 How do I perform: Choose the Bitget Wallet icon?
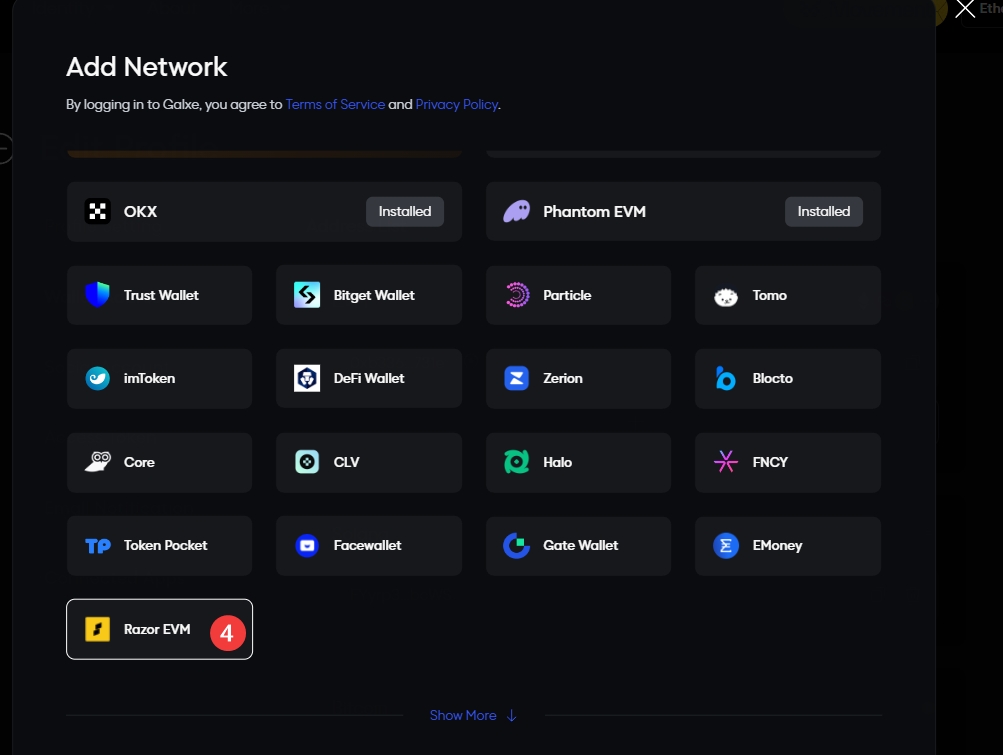coord(307,295)
